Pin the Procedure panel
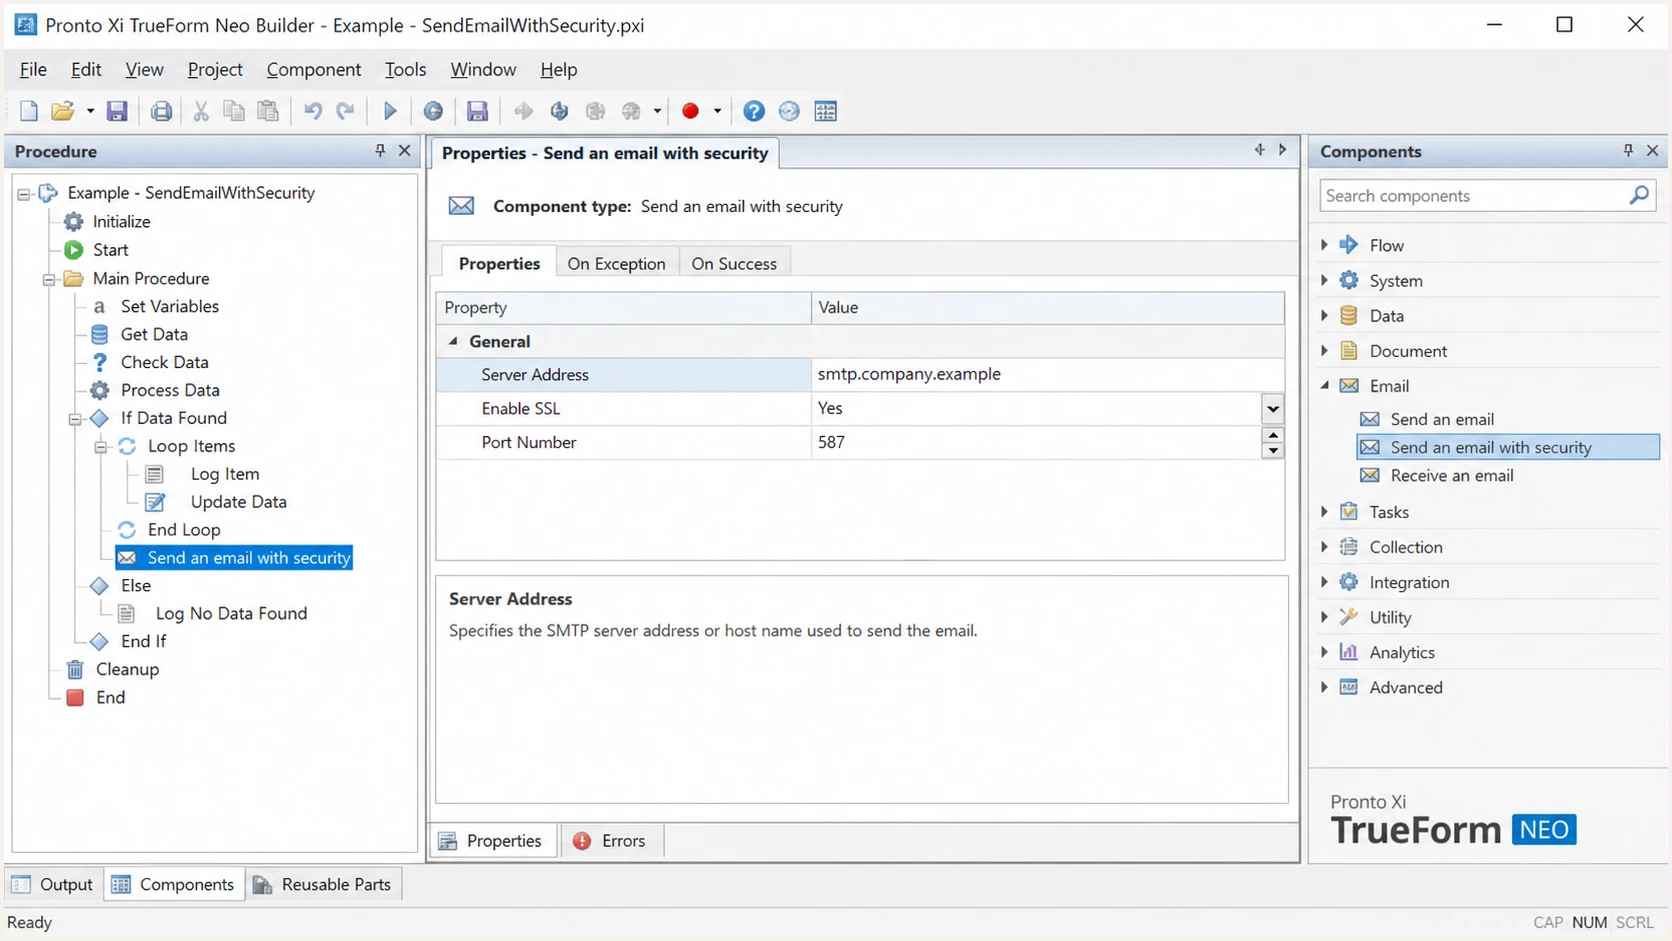Image resolution: width=1672 pixels, height=941 pixels. pyautogui.click(x=380, y=150)
